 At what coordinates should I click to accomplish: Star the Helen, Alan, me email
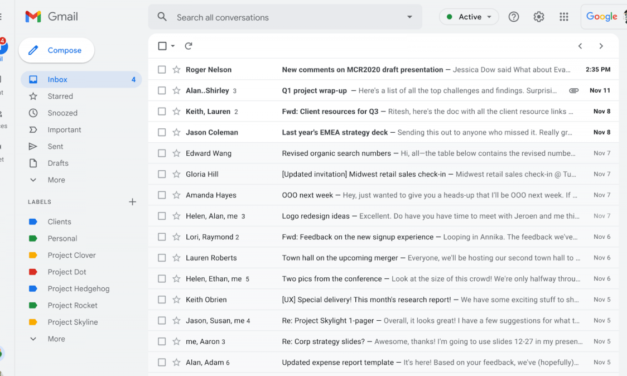176,216
